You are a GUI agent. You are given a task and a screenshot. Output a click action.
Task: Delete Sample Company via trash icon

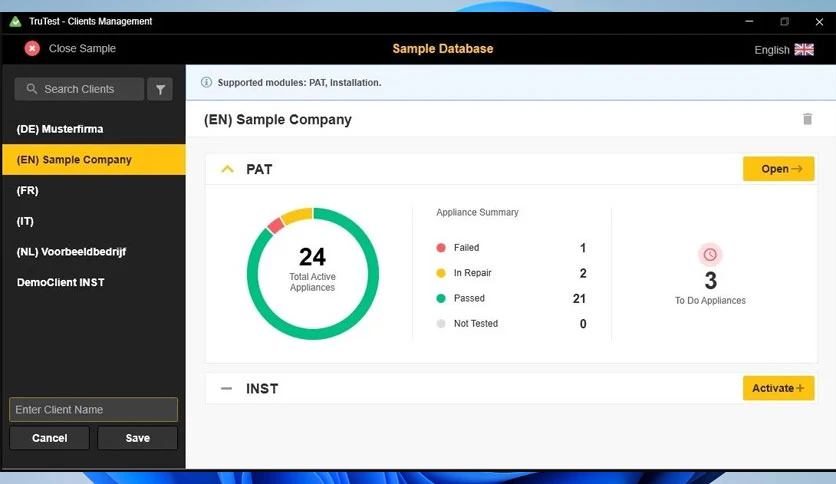(807, 119)
